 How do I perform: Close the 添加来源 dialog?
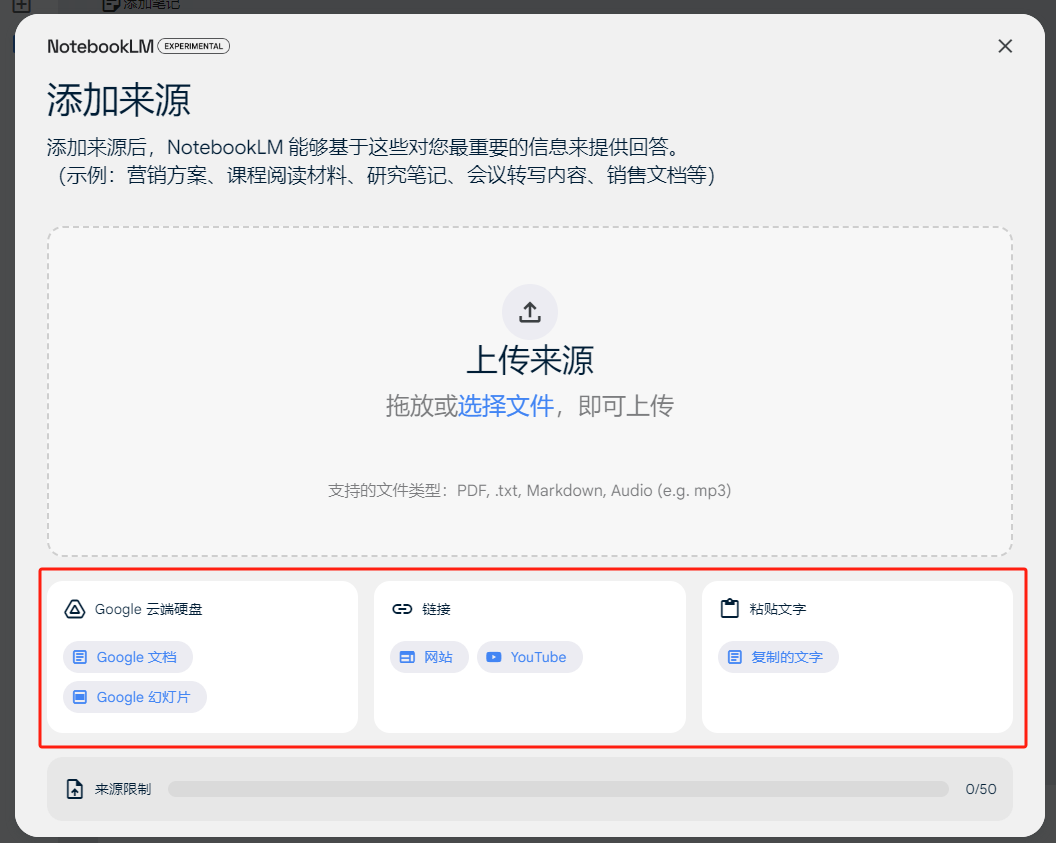click(x=1005, y=46)
